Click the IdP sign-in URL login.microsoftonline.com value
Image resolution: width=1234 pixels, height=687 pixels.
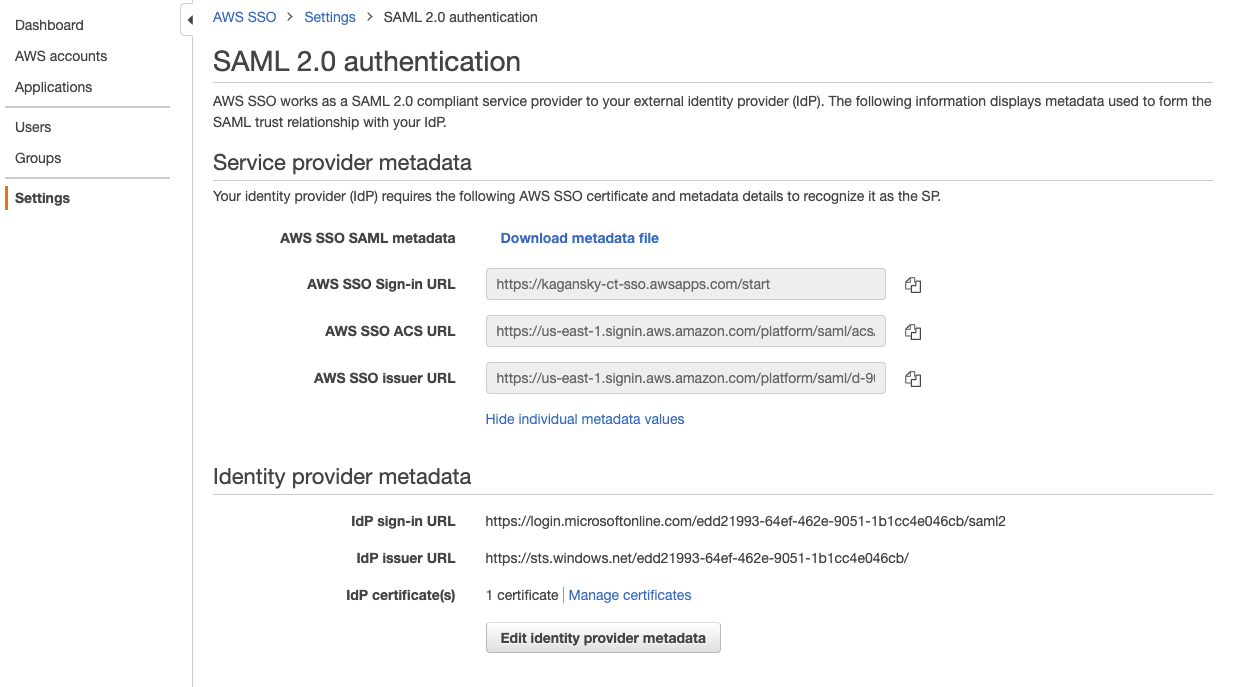pos(746,521)
